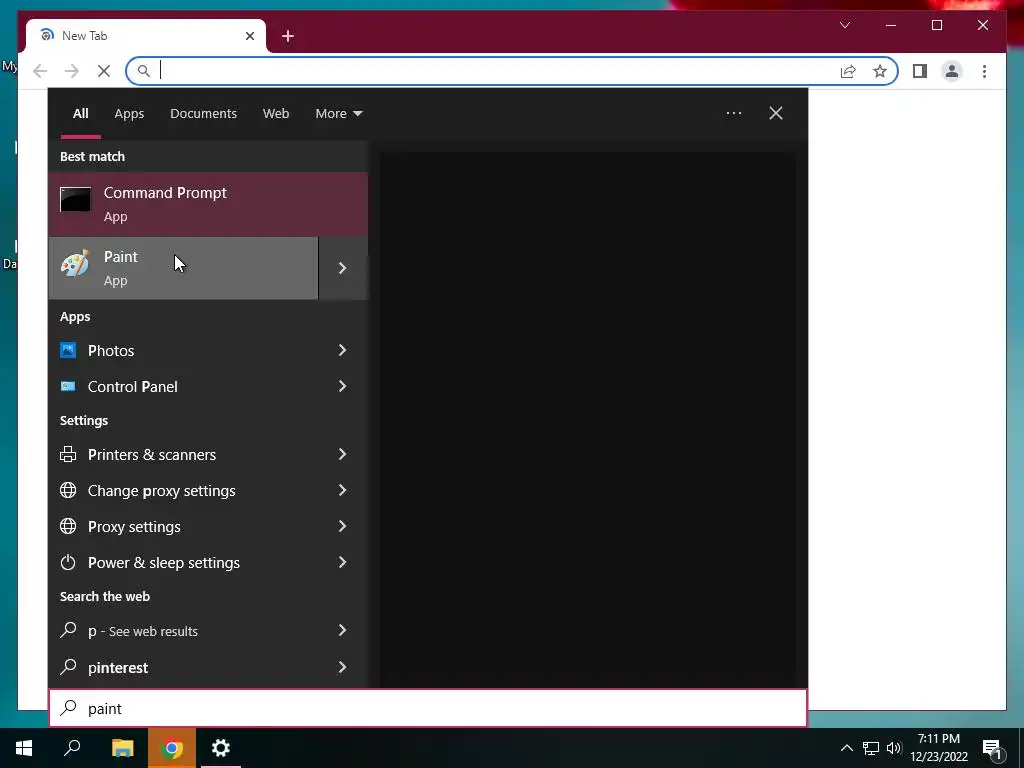Image resolution: width=1024 pixels, height=768 pixels.
Task: Expand Change proxy settings chevron
Action: [x=342, y=490]
